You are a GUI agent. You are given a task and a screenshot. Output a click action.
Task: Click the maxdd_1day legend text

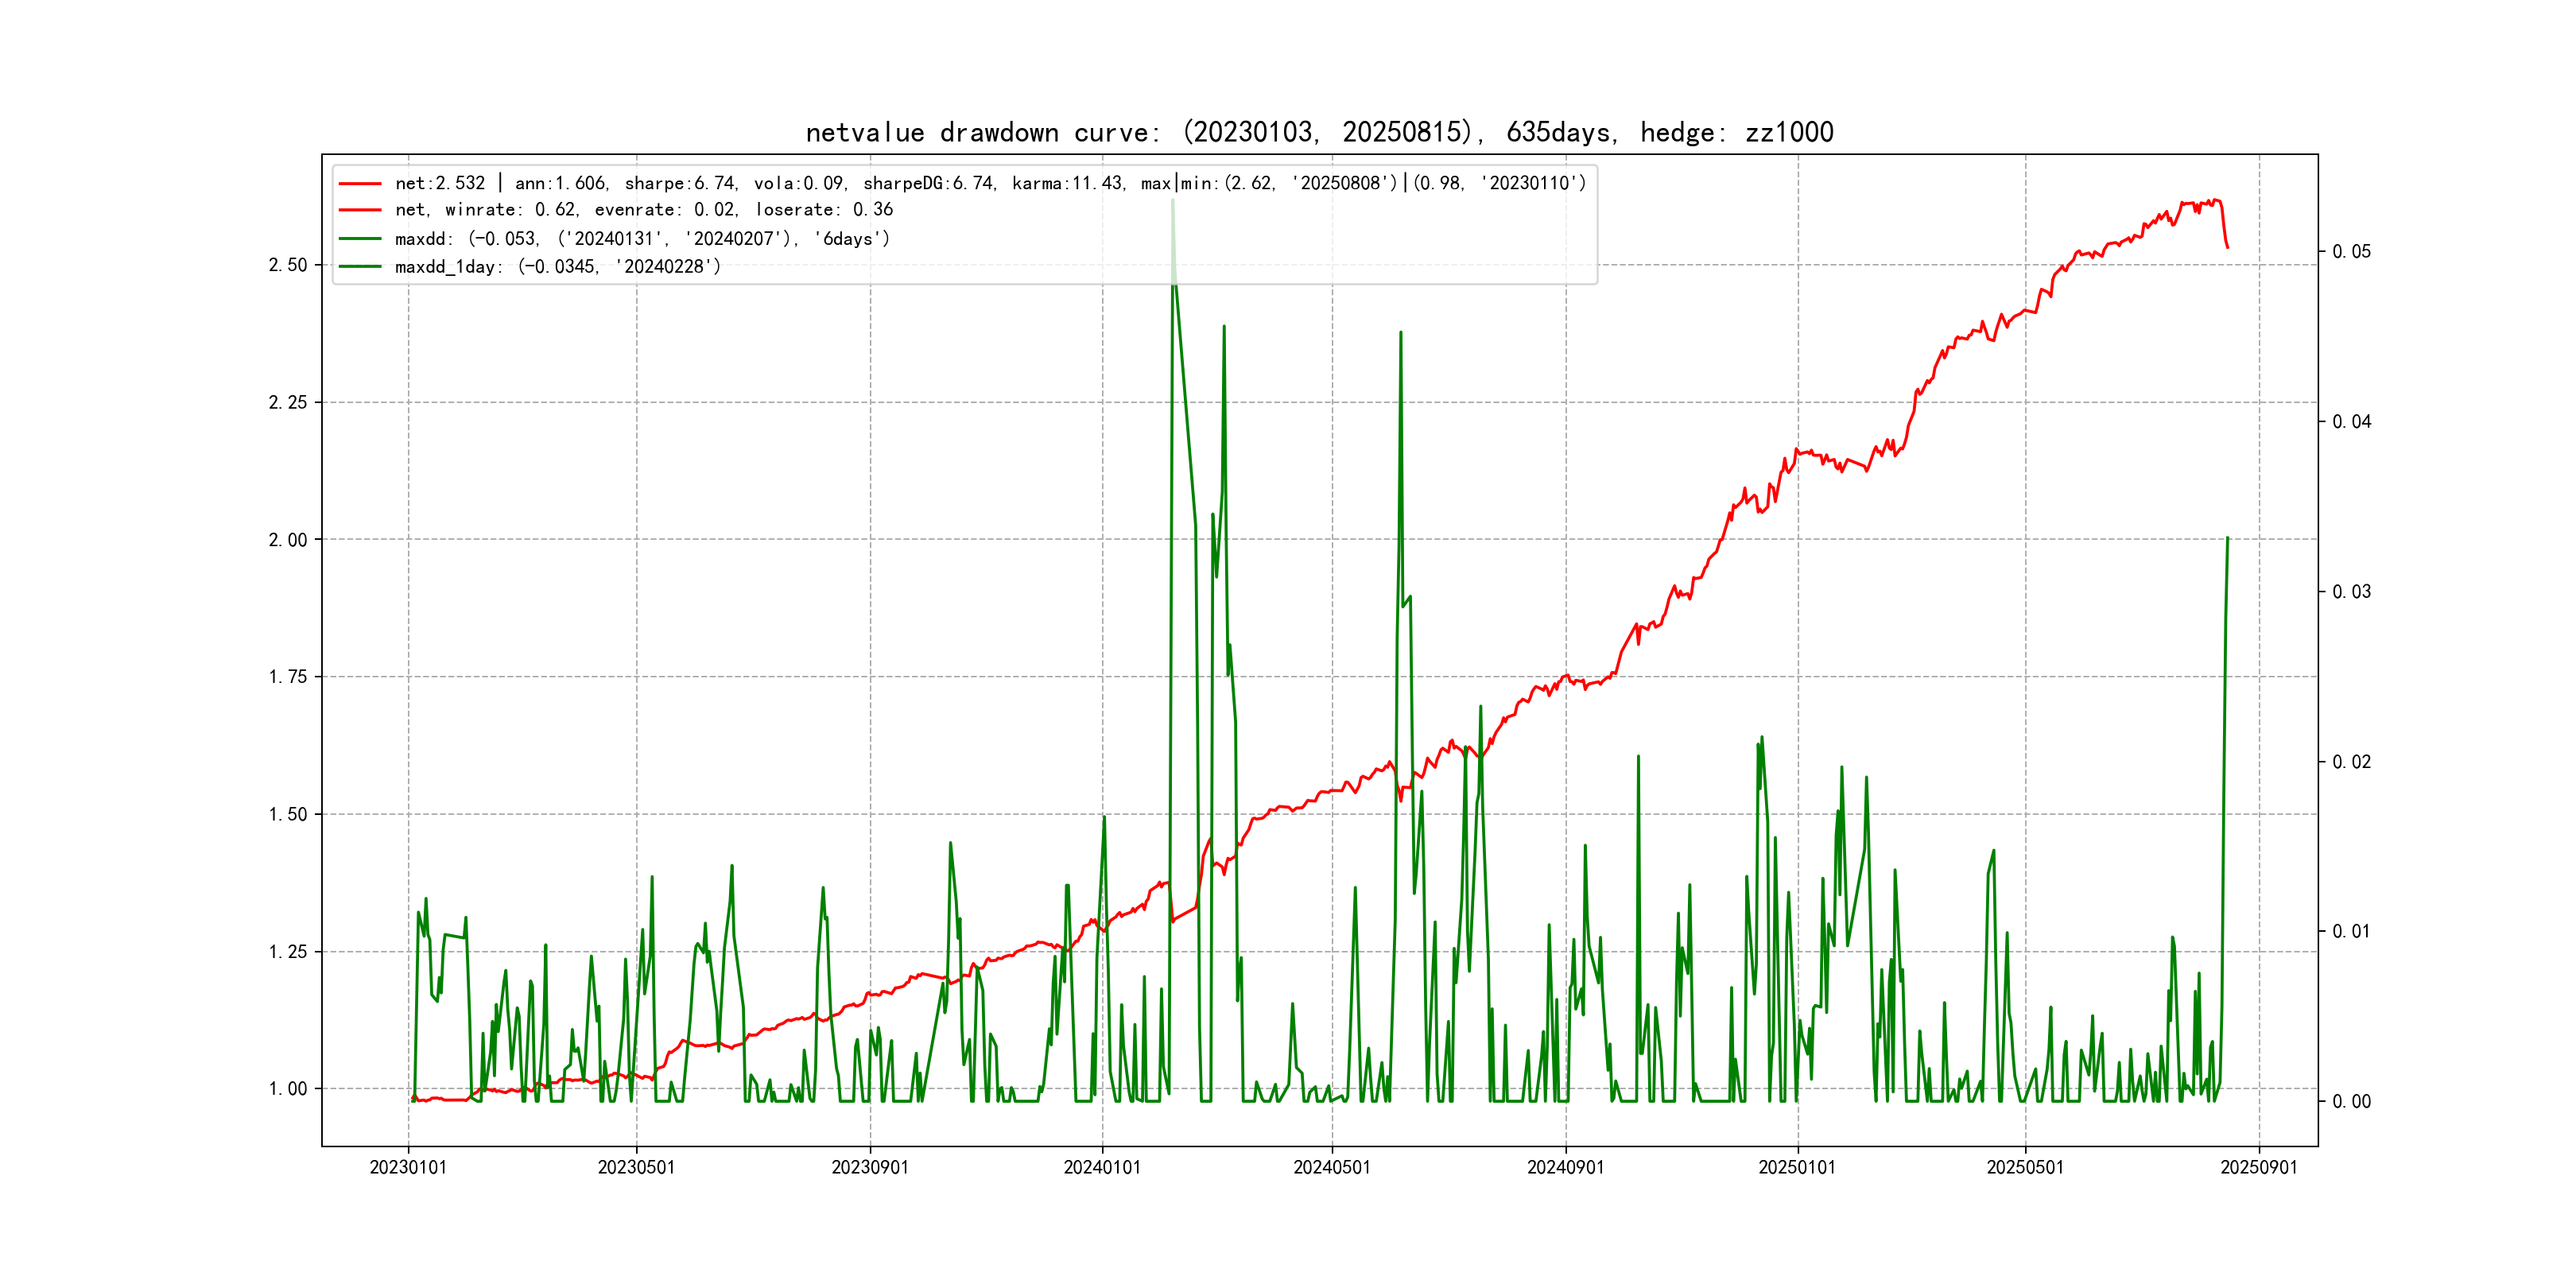[x=557, y=267]
